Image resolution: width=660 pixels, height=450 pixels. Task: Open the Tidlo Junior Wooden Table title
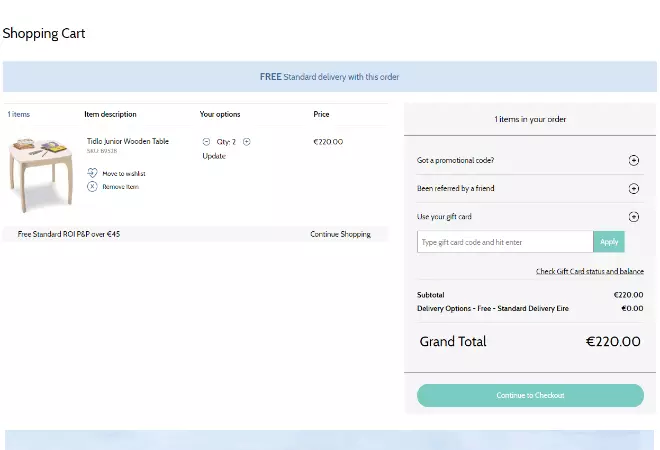pos(127,141)
